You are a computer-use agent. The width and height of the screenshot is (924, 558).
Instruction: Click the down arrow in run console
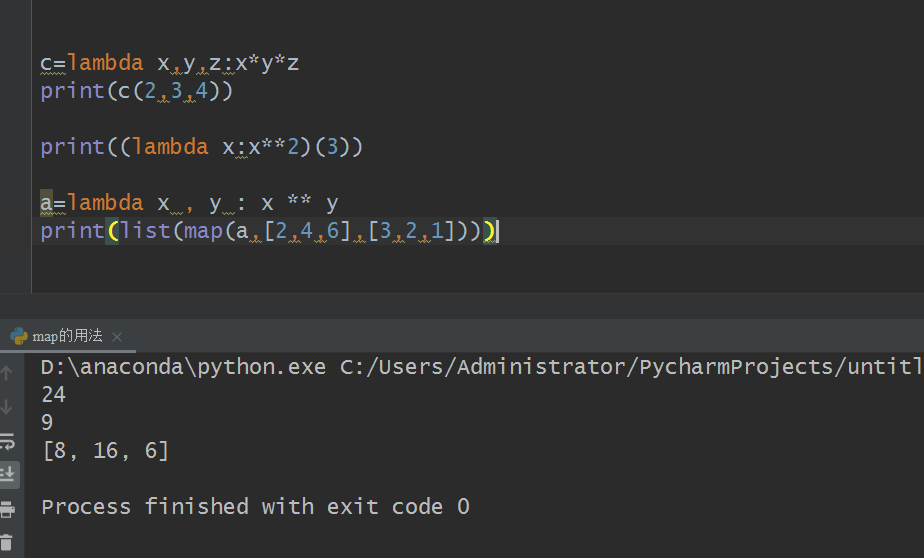(x=7, y=407)
